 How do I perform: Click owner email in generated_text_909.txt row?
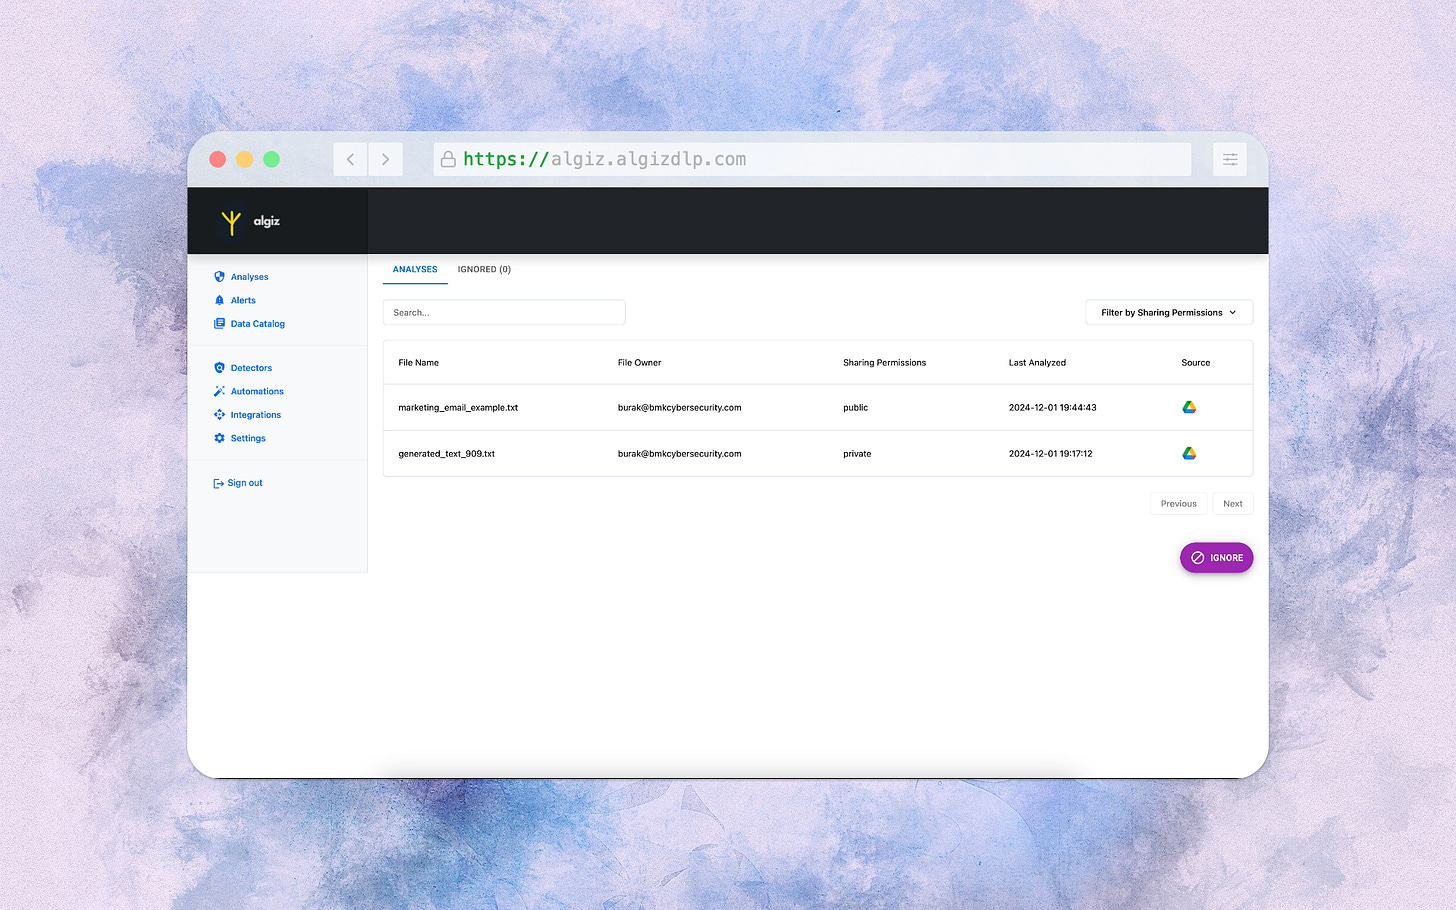click(680, 454)
